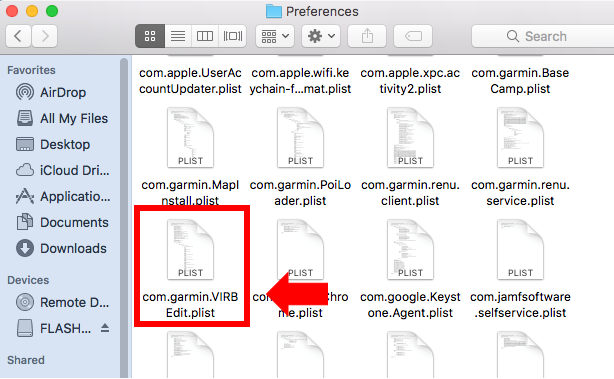This screenshot has width=614, height=379.
Task: Switch to list view
Action: click(x=178, y=36)
